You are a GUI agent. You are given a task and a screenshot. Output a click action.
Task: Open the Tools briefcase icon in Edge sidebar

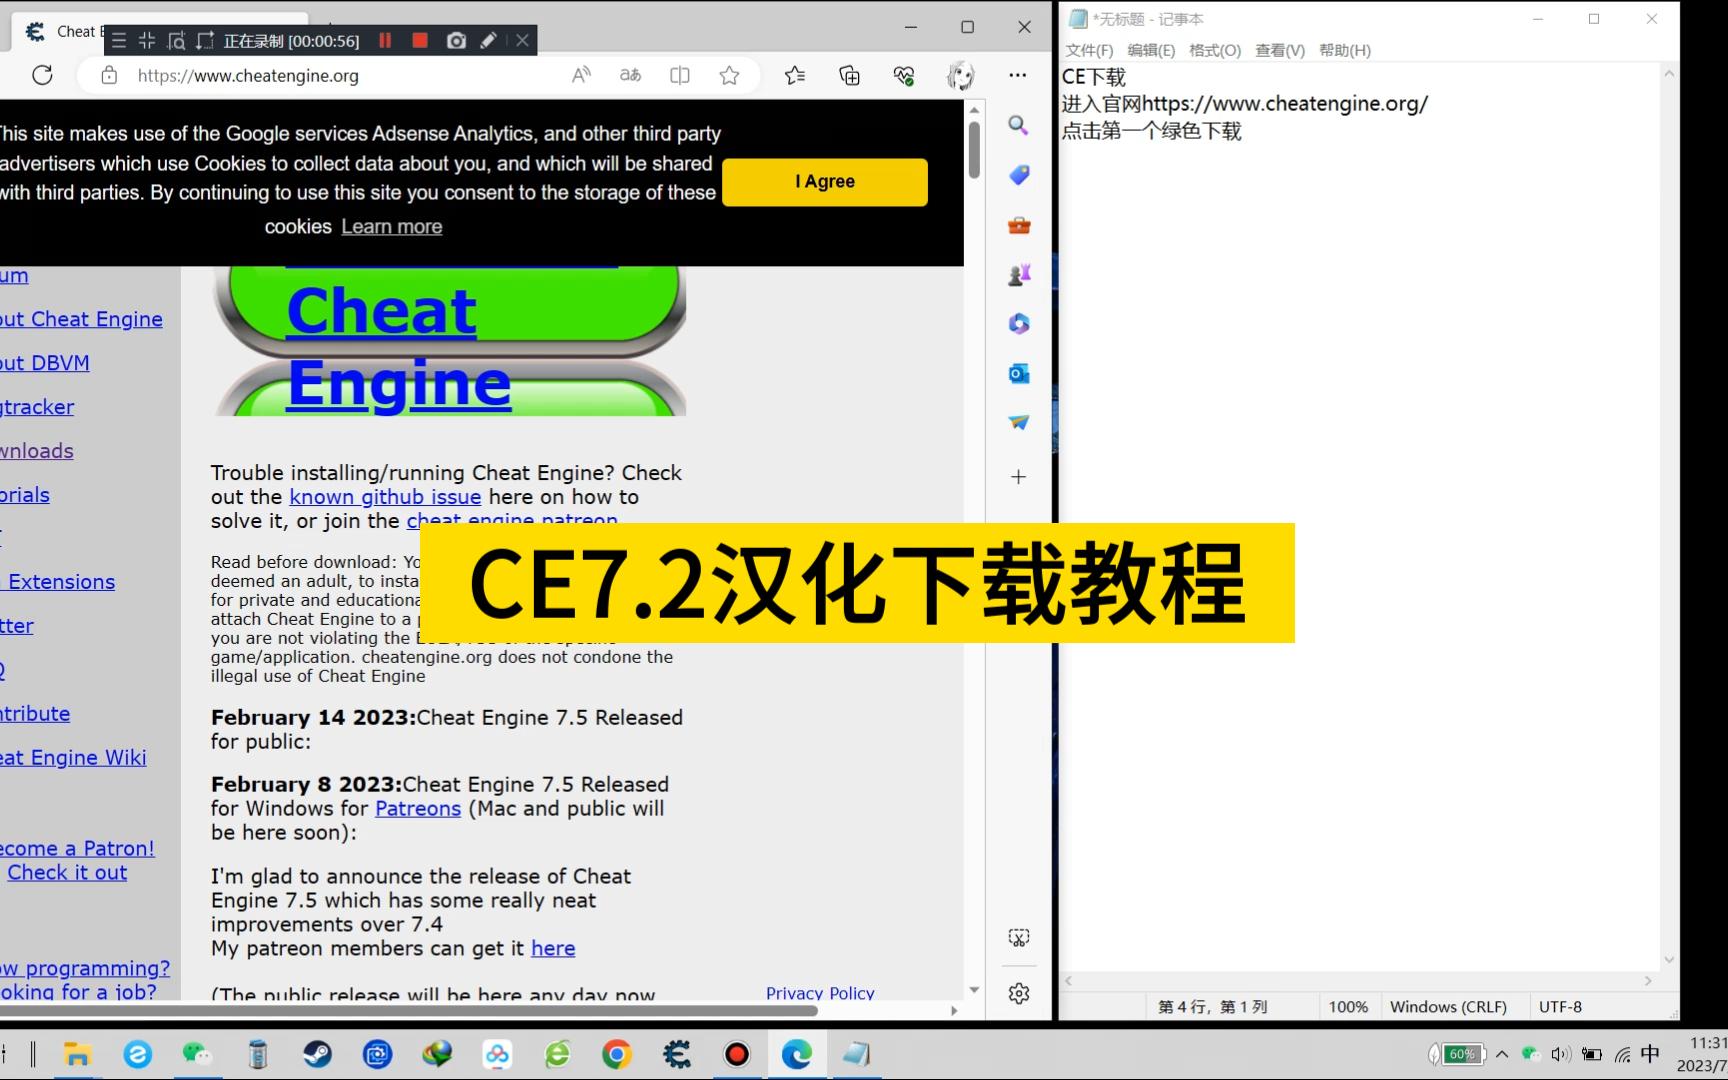(1018, 225)
